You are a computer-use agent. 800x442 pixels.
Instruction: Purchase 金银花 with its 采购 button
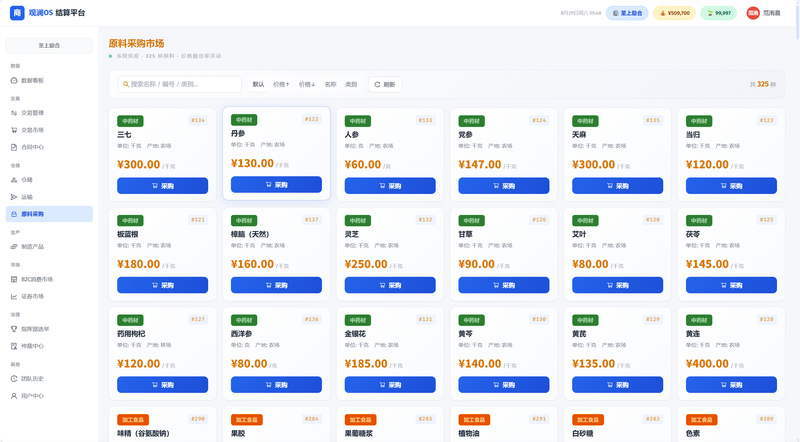coord(390,385)
